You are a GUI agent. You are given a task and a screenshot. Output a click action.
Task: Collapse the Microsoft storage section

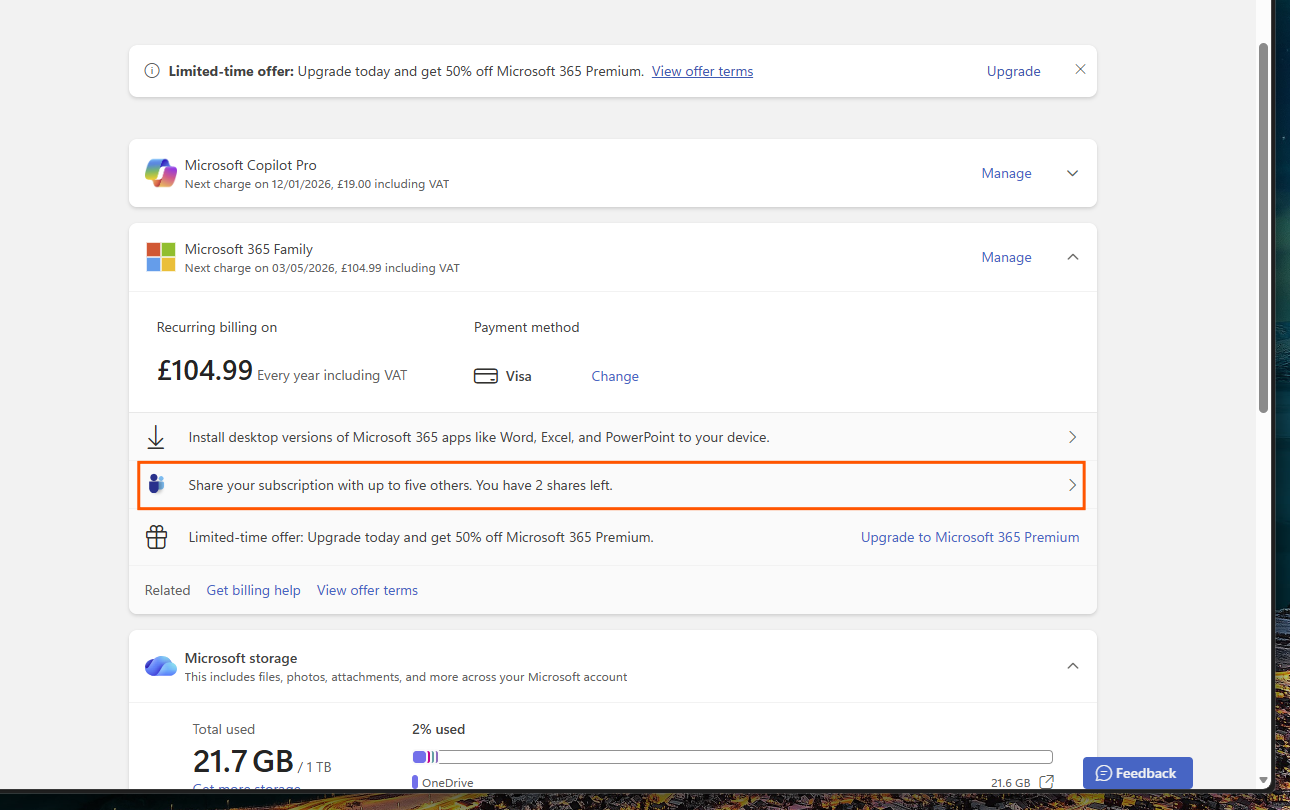1072,665
